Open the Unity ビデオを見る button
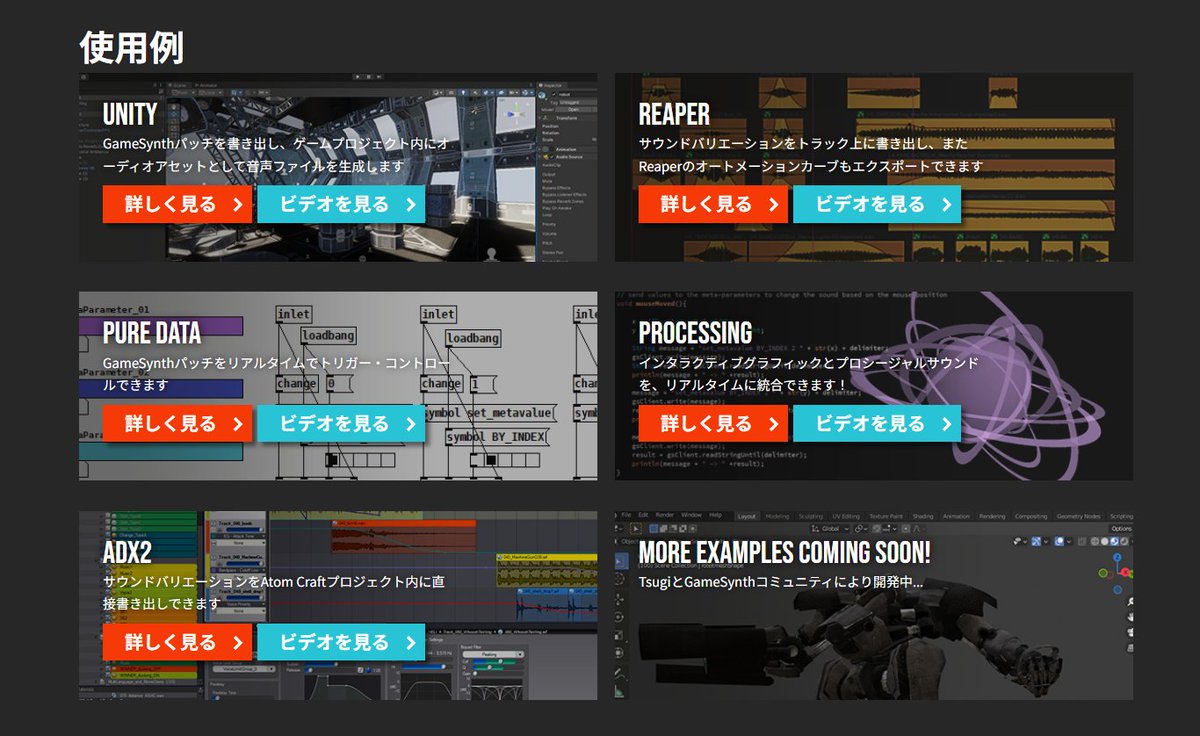Viewport: 1200px width, 736px height. 341,204
